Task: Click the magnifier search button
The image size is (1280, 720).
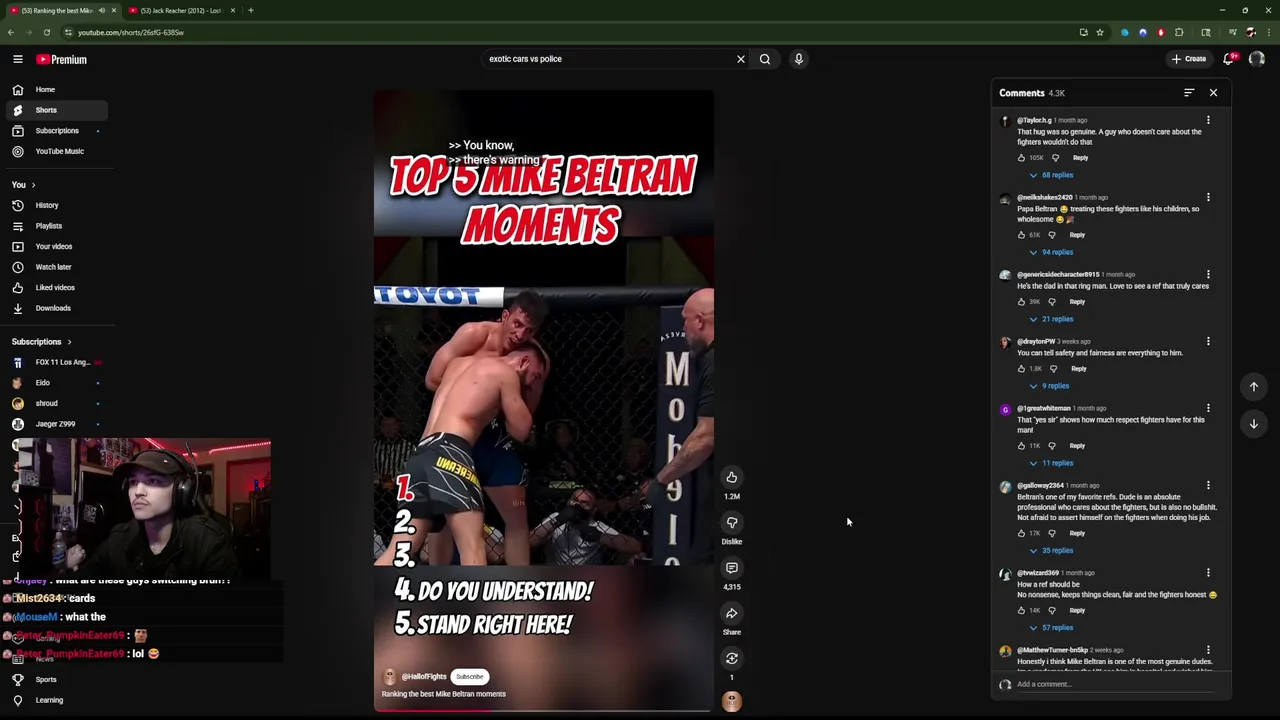Action: [765, 59]
